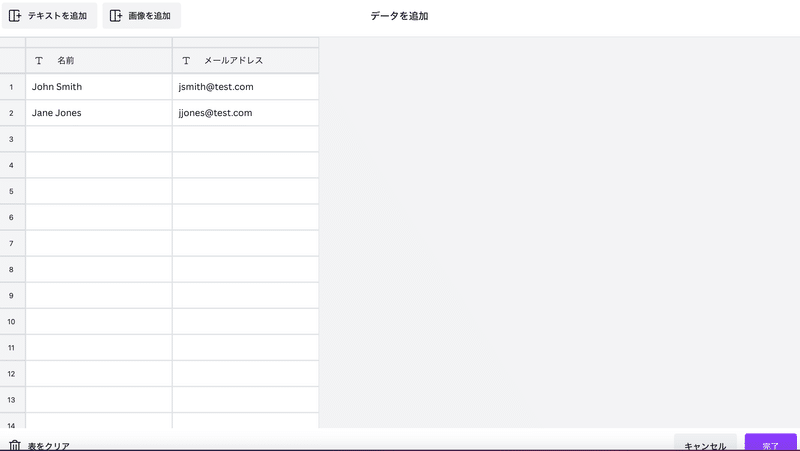800x451 pixels.
Task: Click the empty name cell in row 10
Action: click(x=99, y=321)
